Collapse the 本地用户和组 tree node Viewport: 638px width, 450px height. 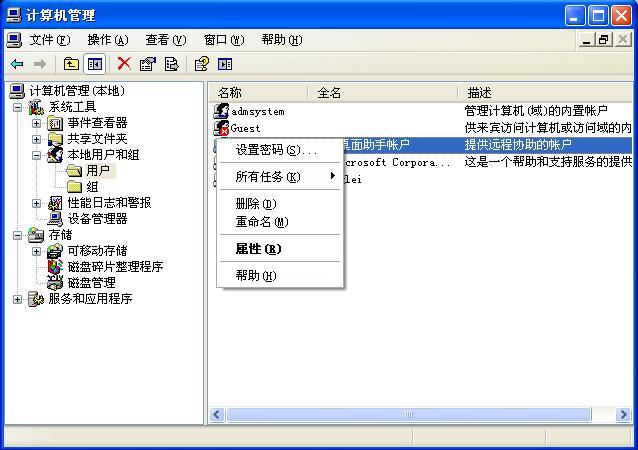(37, 155)
